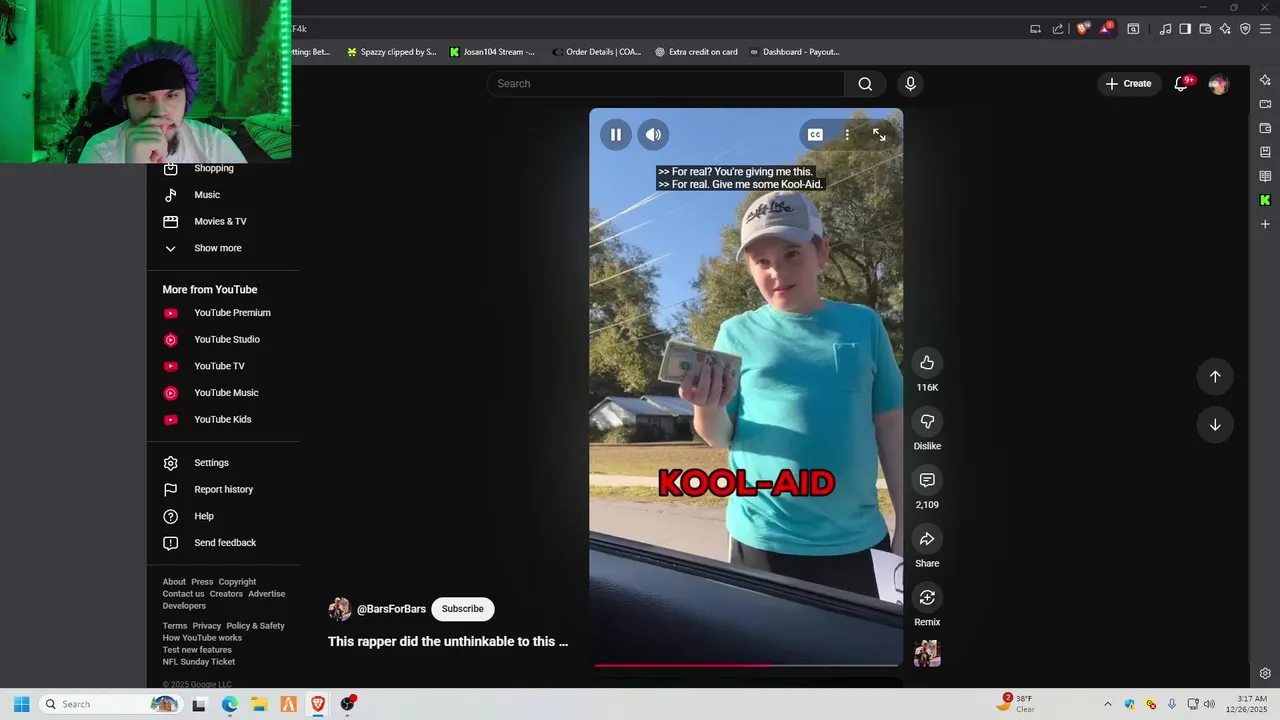Click the Brave Rewards triangle icon
The image size is (1280, 720).
tap(1106, 29)
